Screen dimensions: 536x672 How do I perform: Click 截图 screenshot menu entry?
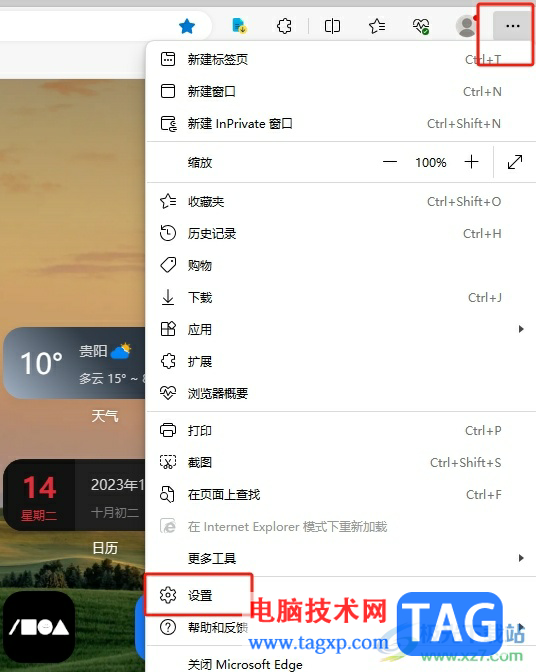tap(341, 462)
